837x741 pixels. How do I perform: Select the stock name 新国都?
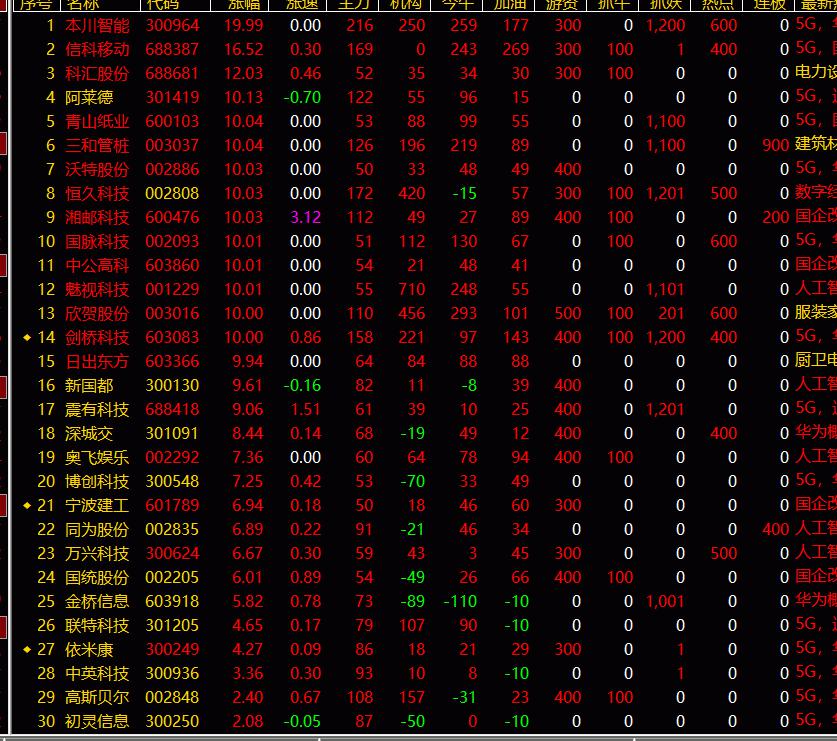[x=89, y=385]
